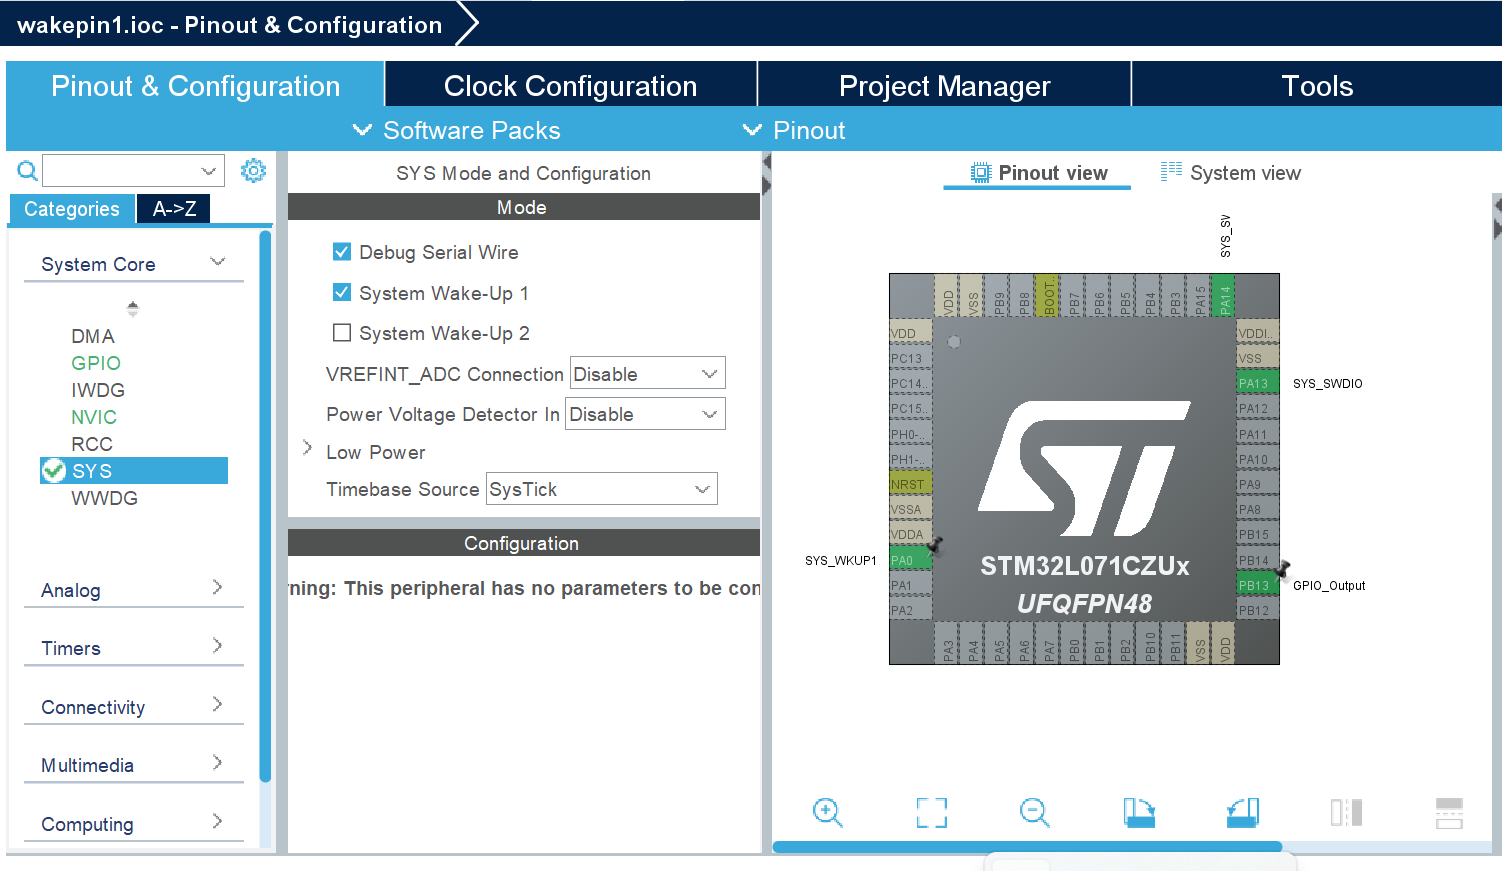Image resolution: width=1502 pixels, height=871 pixels.
Task: Switch to the Clock Configuration tab
Action: (570, 85)
